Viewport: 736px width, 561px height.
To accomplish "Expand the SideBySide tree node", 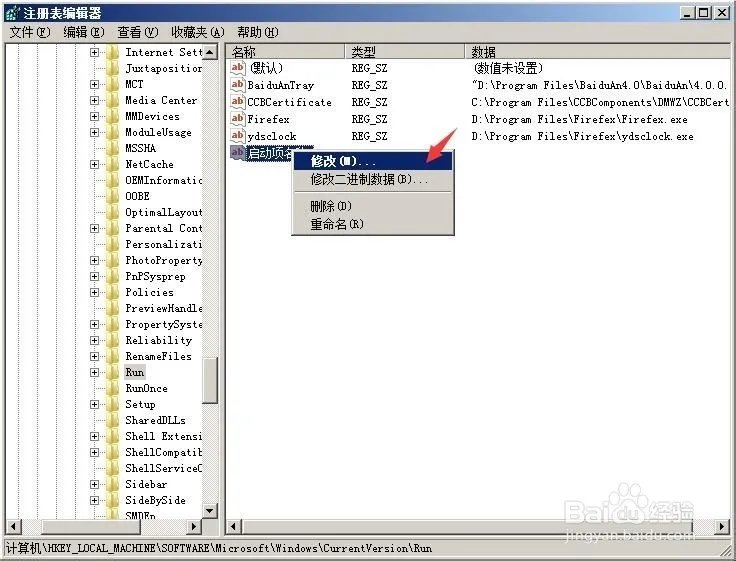I will pos(94,500).
